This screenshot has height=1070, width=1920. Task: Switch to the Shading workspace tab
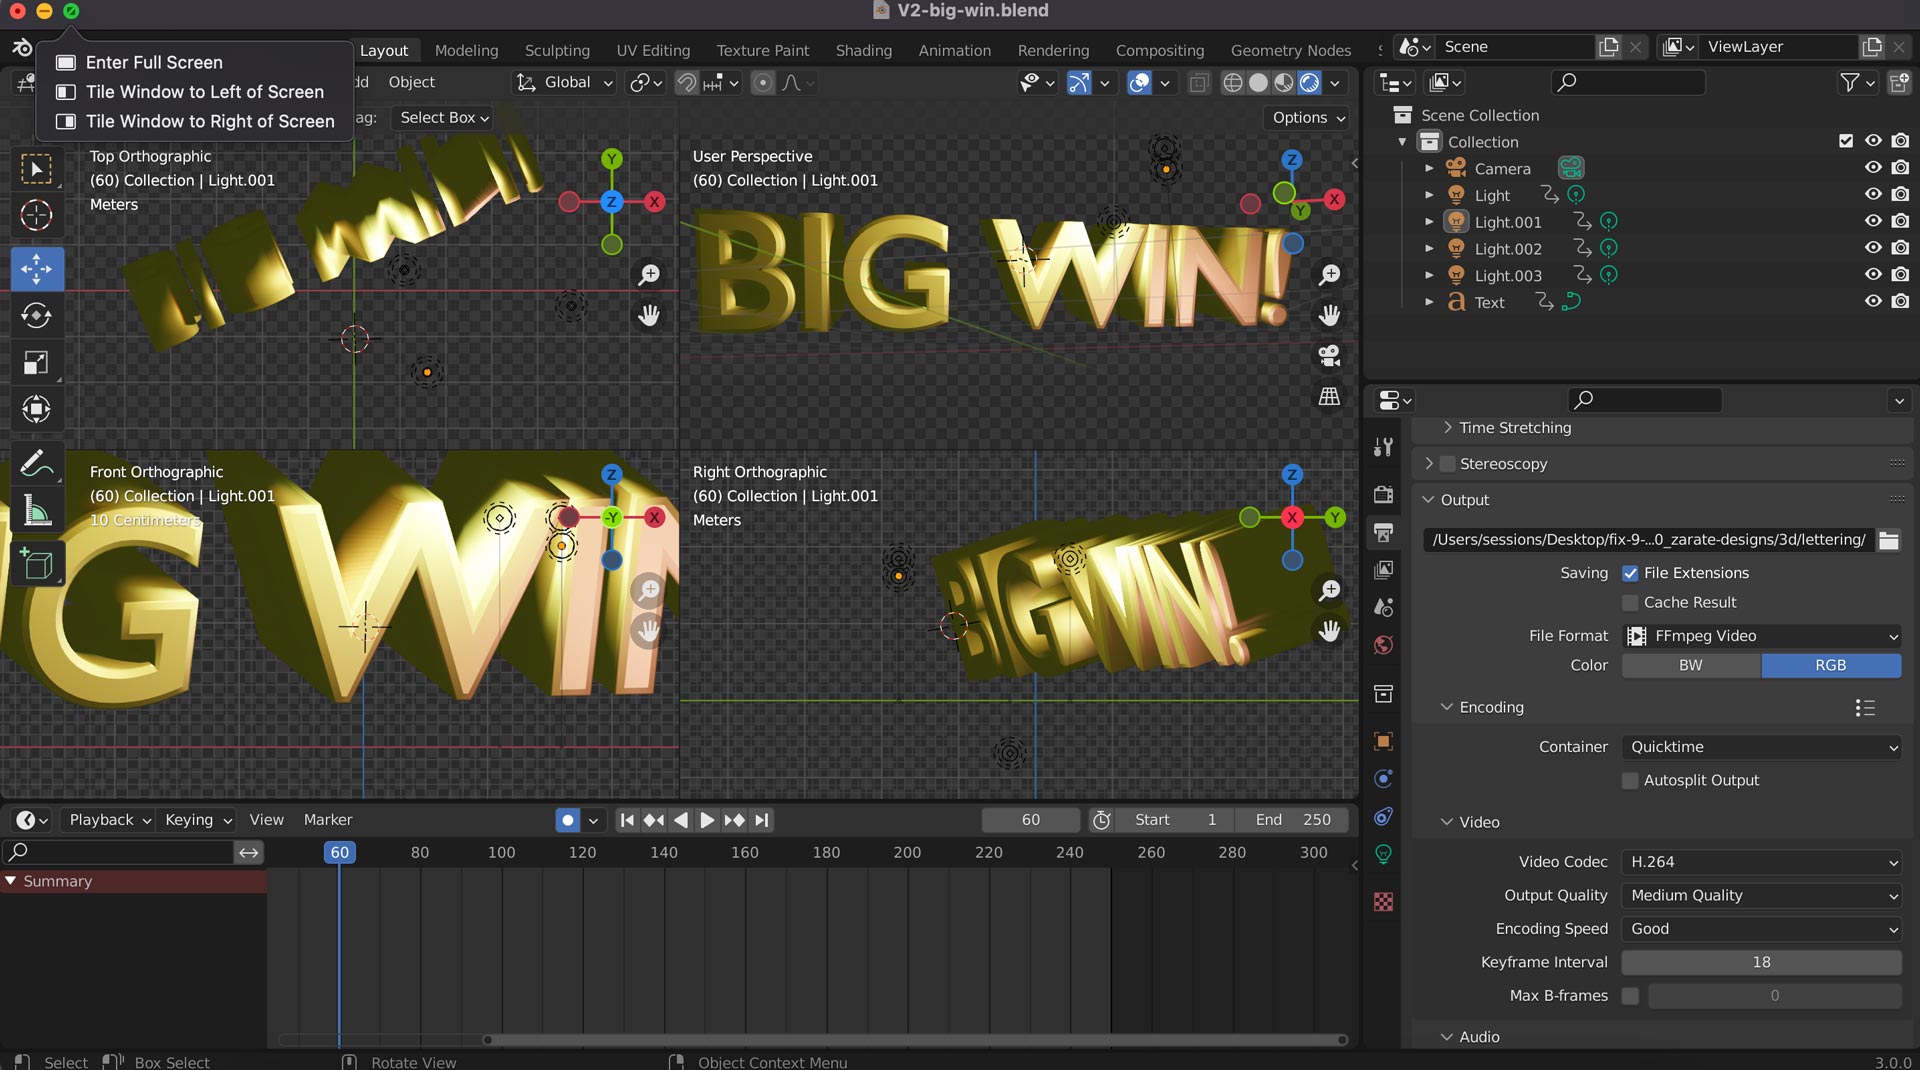point(863,50)
